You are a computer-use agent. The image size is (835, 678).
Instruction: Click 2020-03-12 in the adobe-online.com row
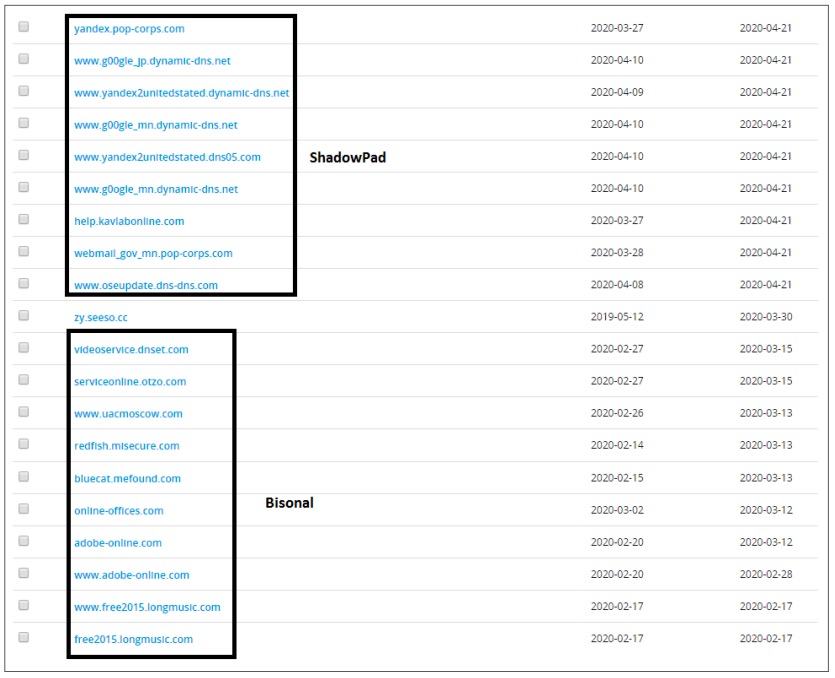pyautogui.click(x=766, y=542)
